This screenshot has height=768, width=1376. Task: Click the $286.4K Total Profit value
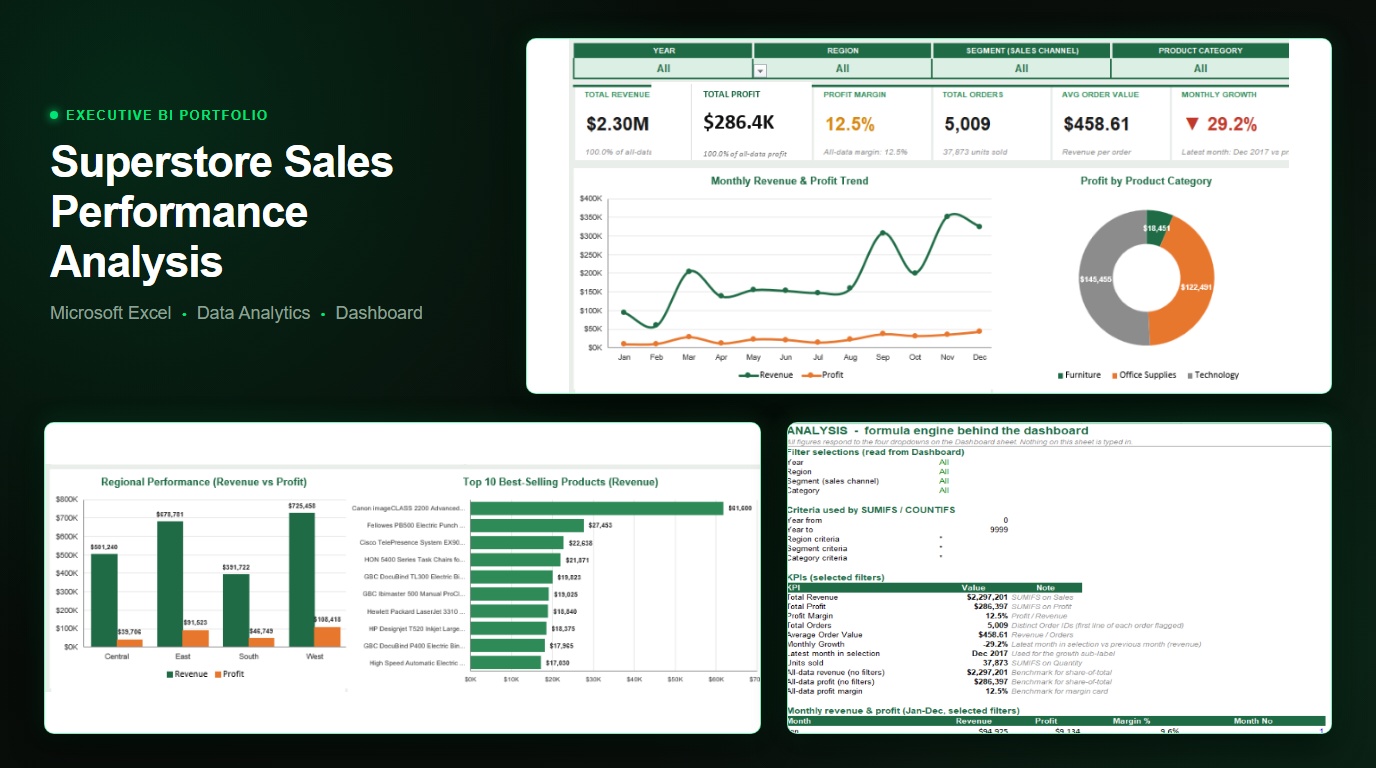point(739,122)
